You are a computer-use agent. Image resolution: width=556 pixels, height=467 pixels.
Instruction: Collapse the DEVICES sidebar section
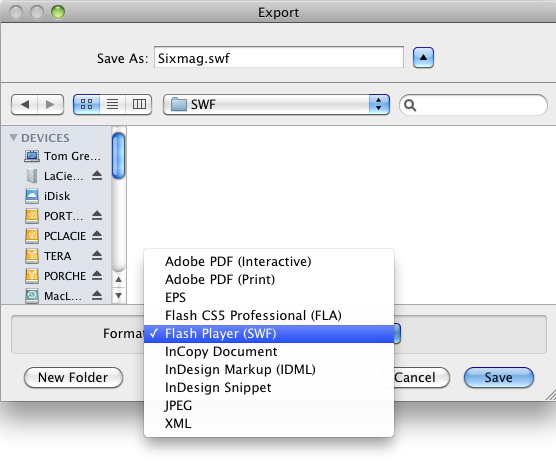coord(13,138)
